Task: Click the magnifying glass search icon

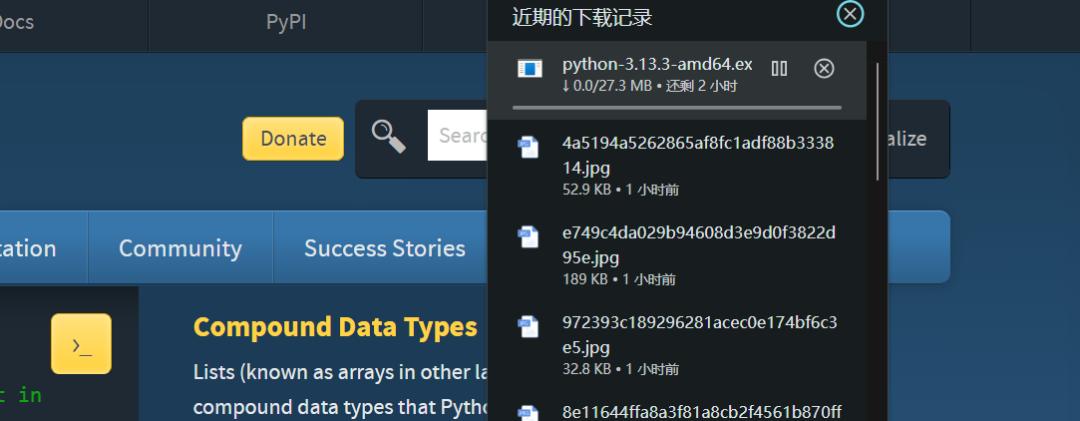Action: click(x=388, y=136)
